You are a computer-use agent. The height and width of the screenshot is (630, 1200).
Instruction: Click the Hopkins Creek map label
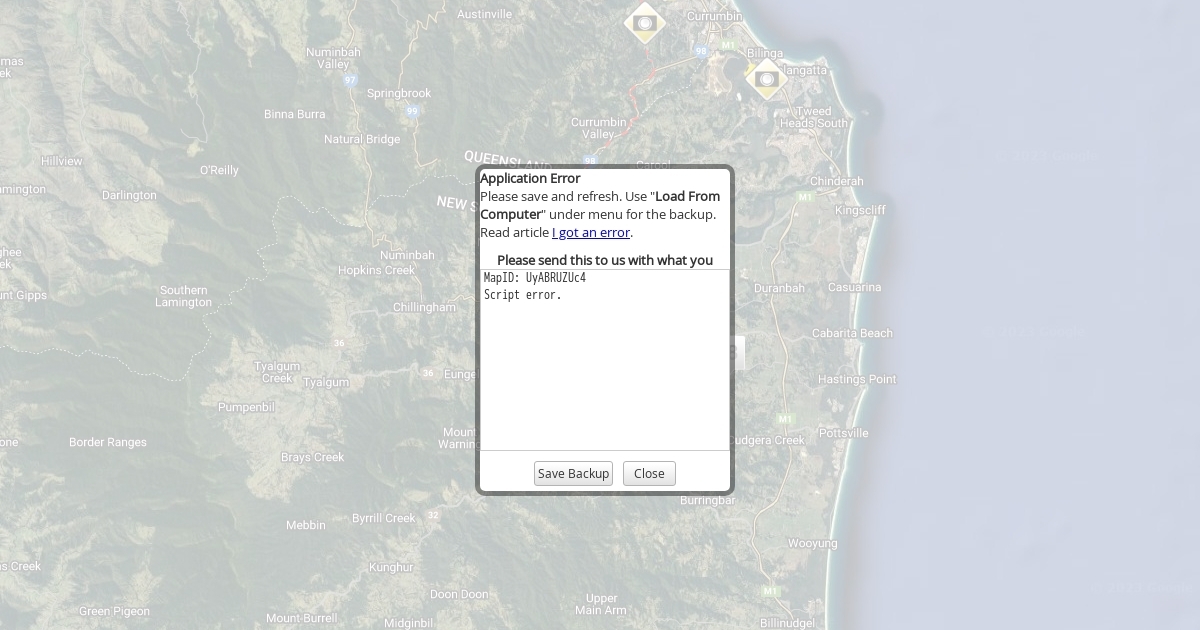pyautogui.click(x=376, y=270)
